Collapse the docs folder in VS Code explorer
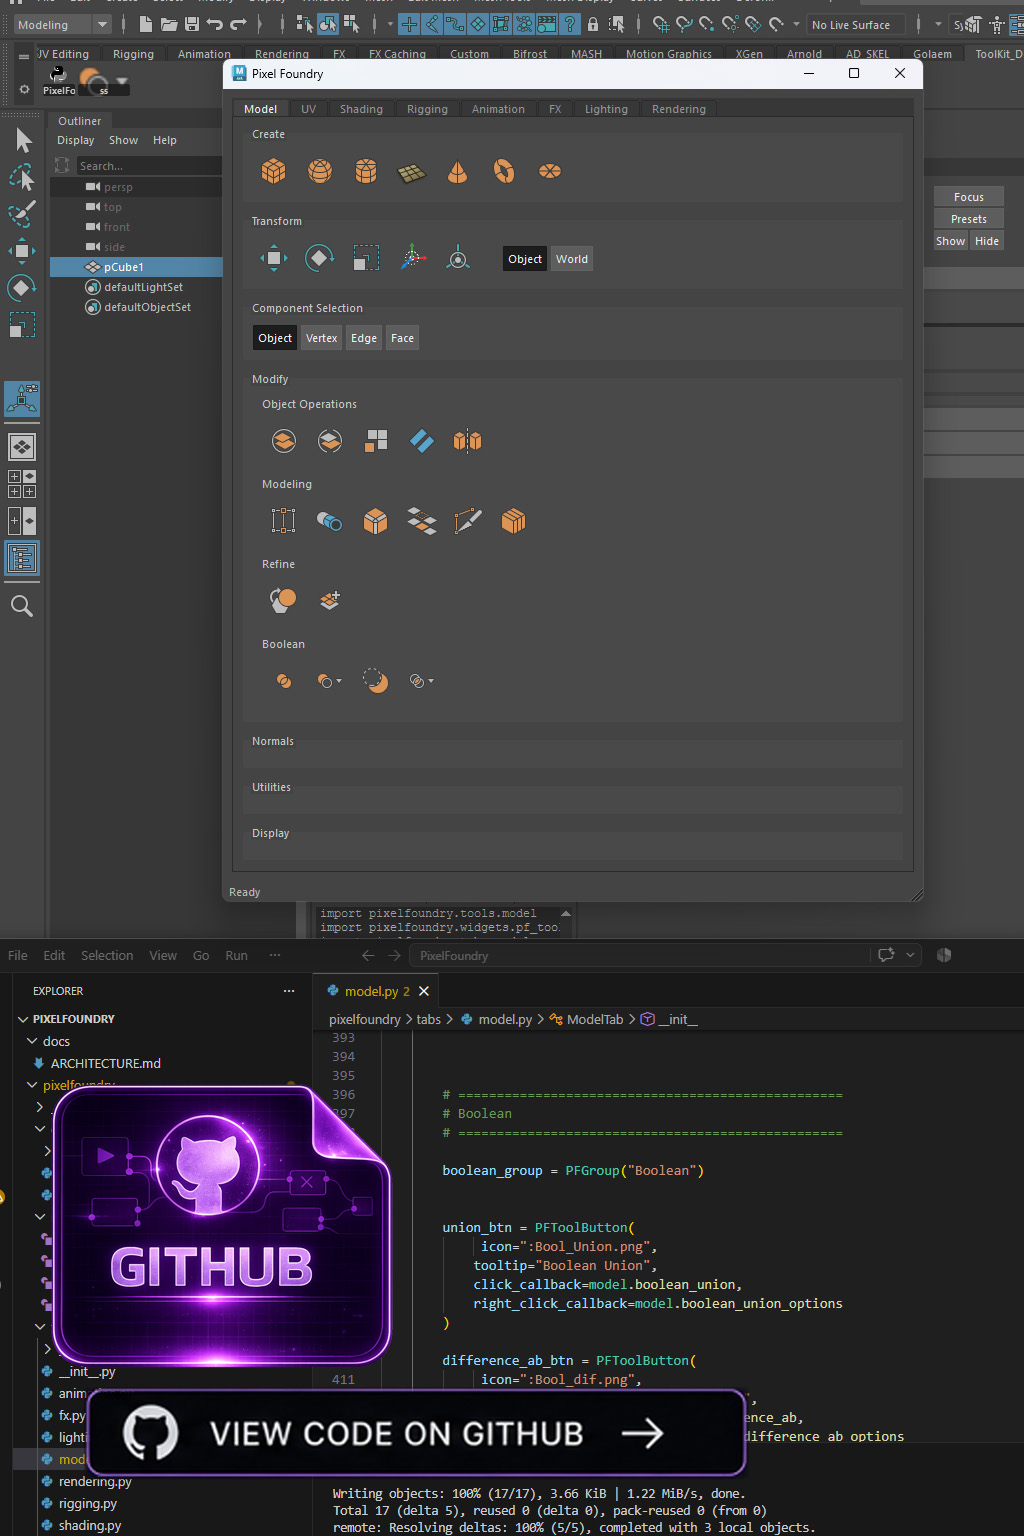The image size is (1024, 1536). pyautogui.click(x=32, y=1041)
